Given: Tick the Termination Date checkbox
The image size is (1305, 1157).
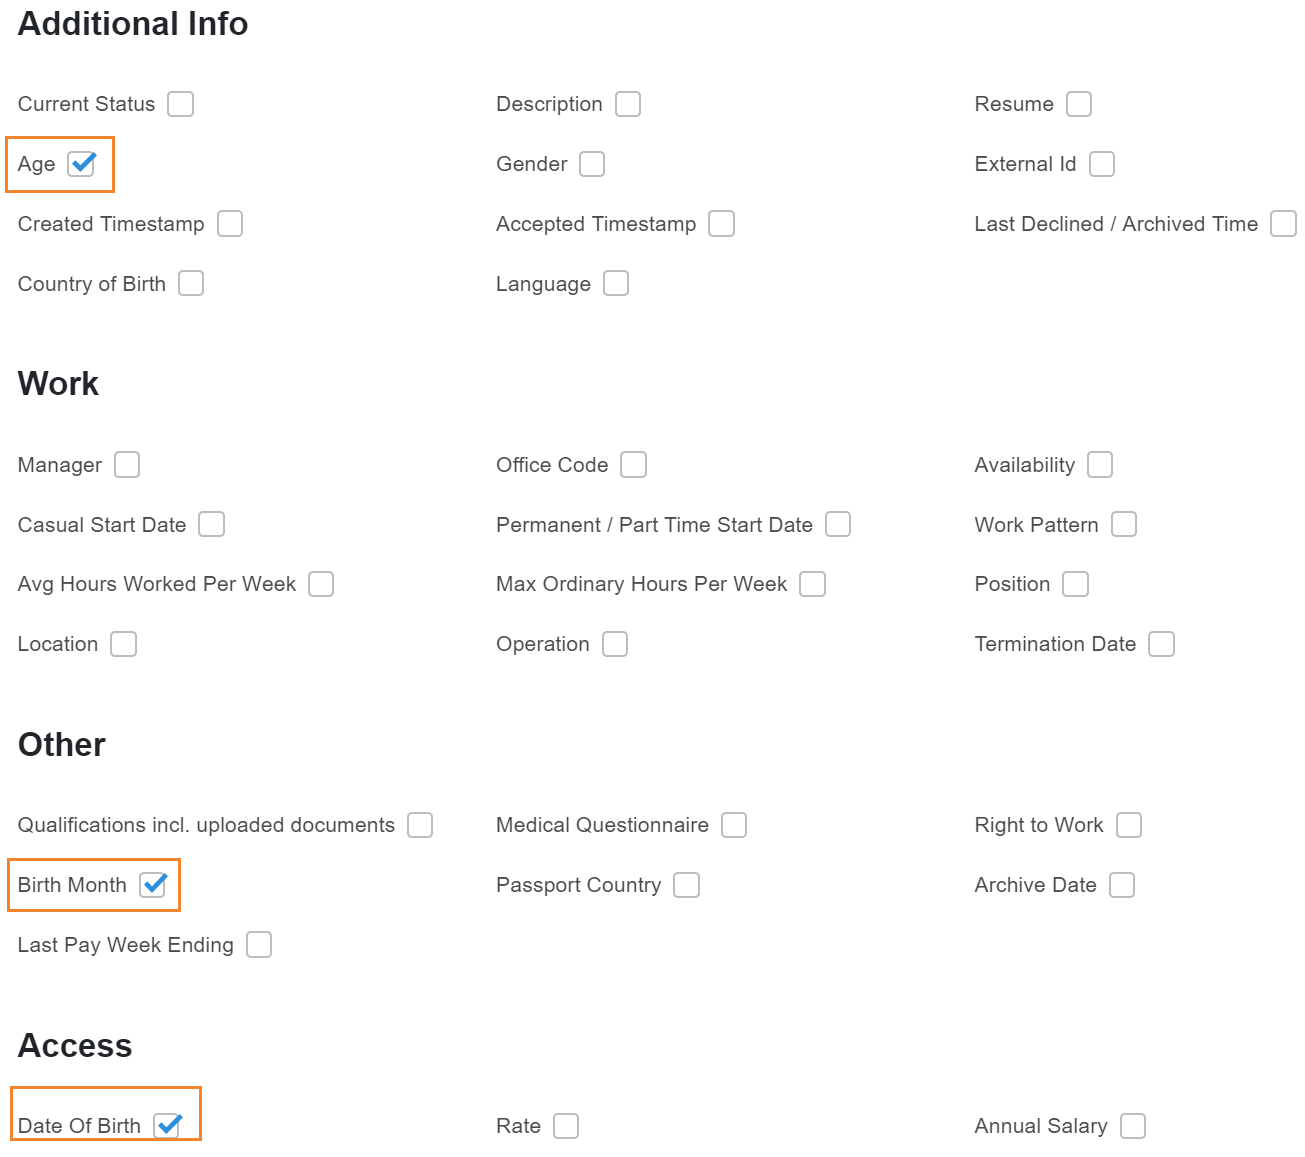Looking at the screenshot, I should click(x=1161, y=644).
